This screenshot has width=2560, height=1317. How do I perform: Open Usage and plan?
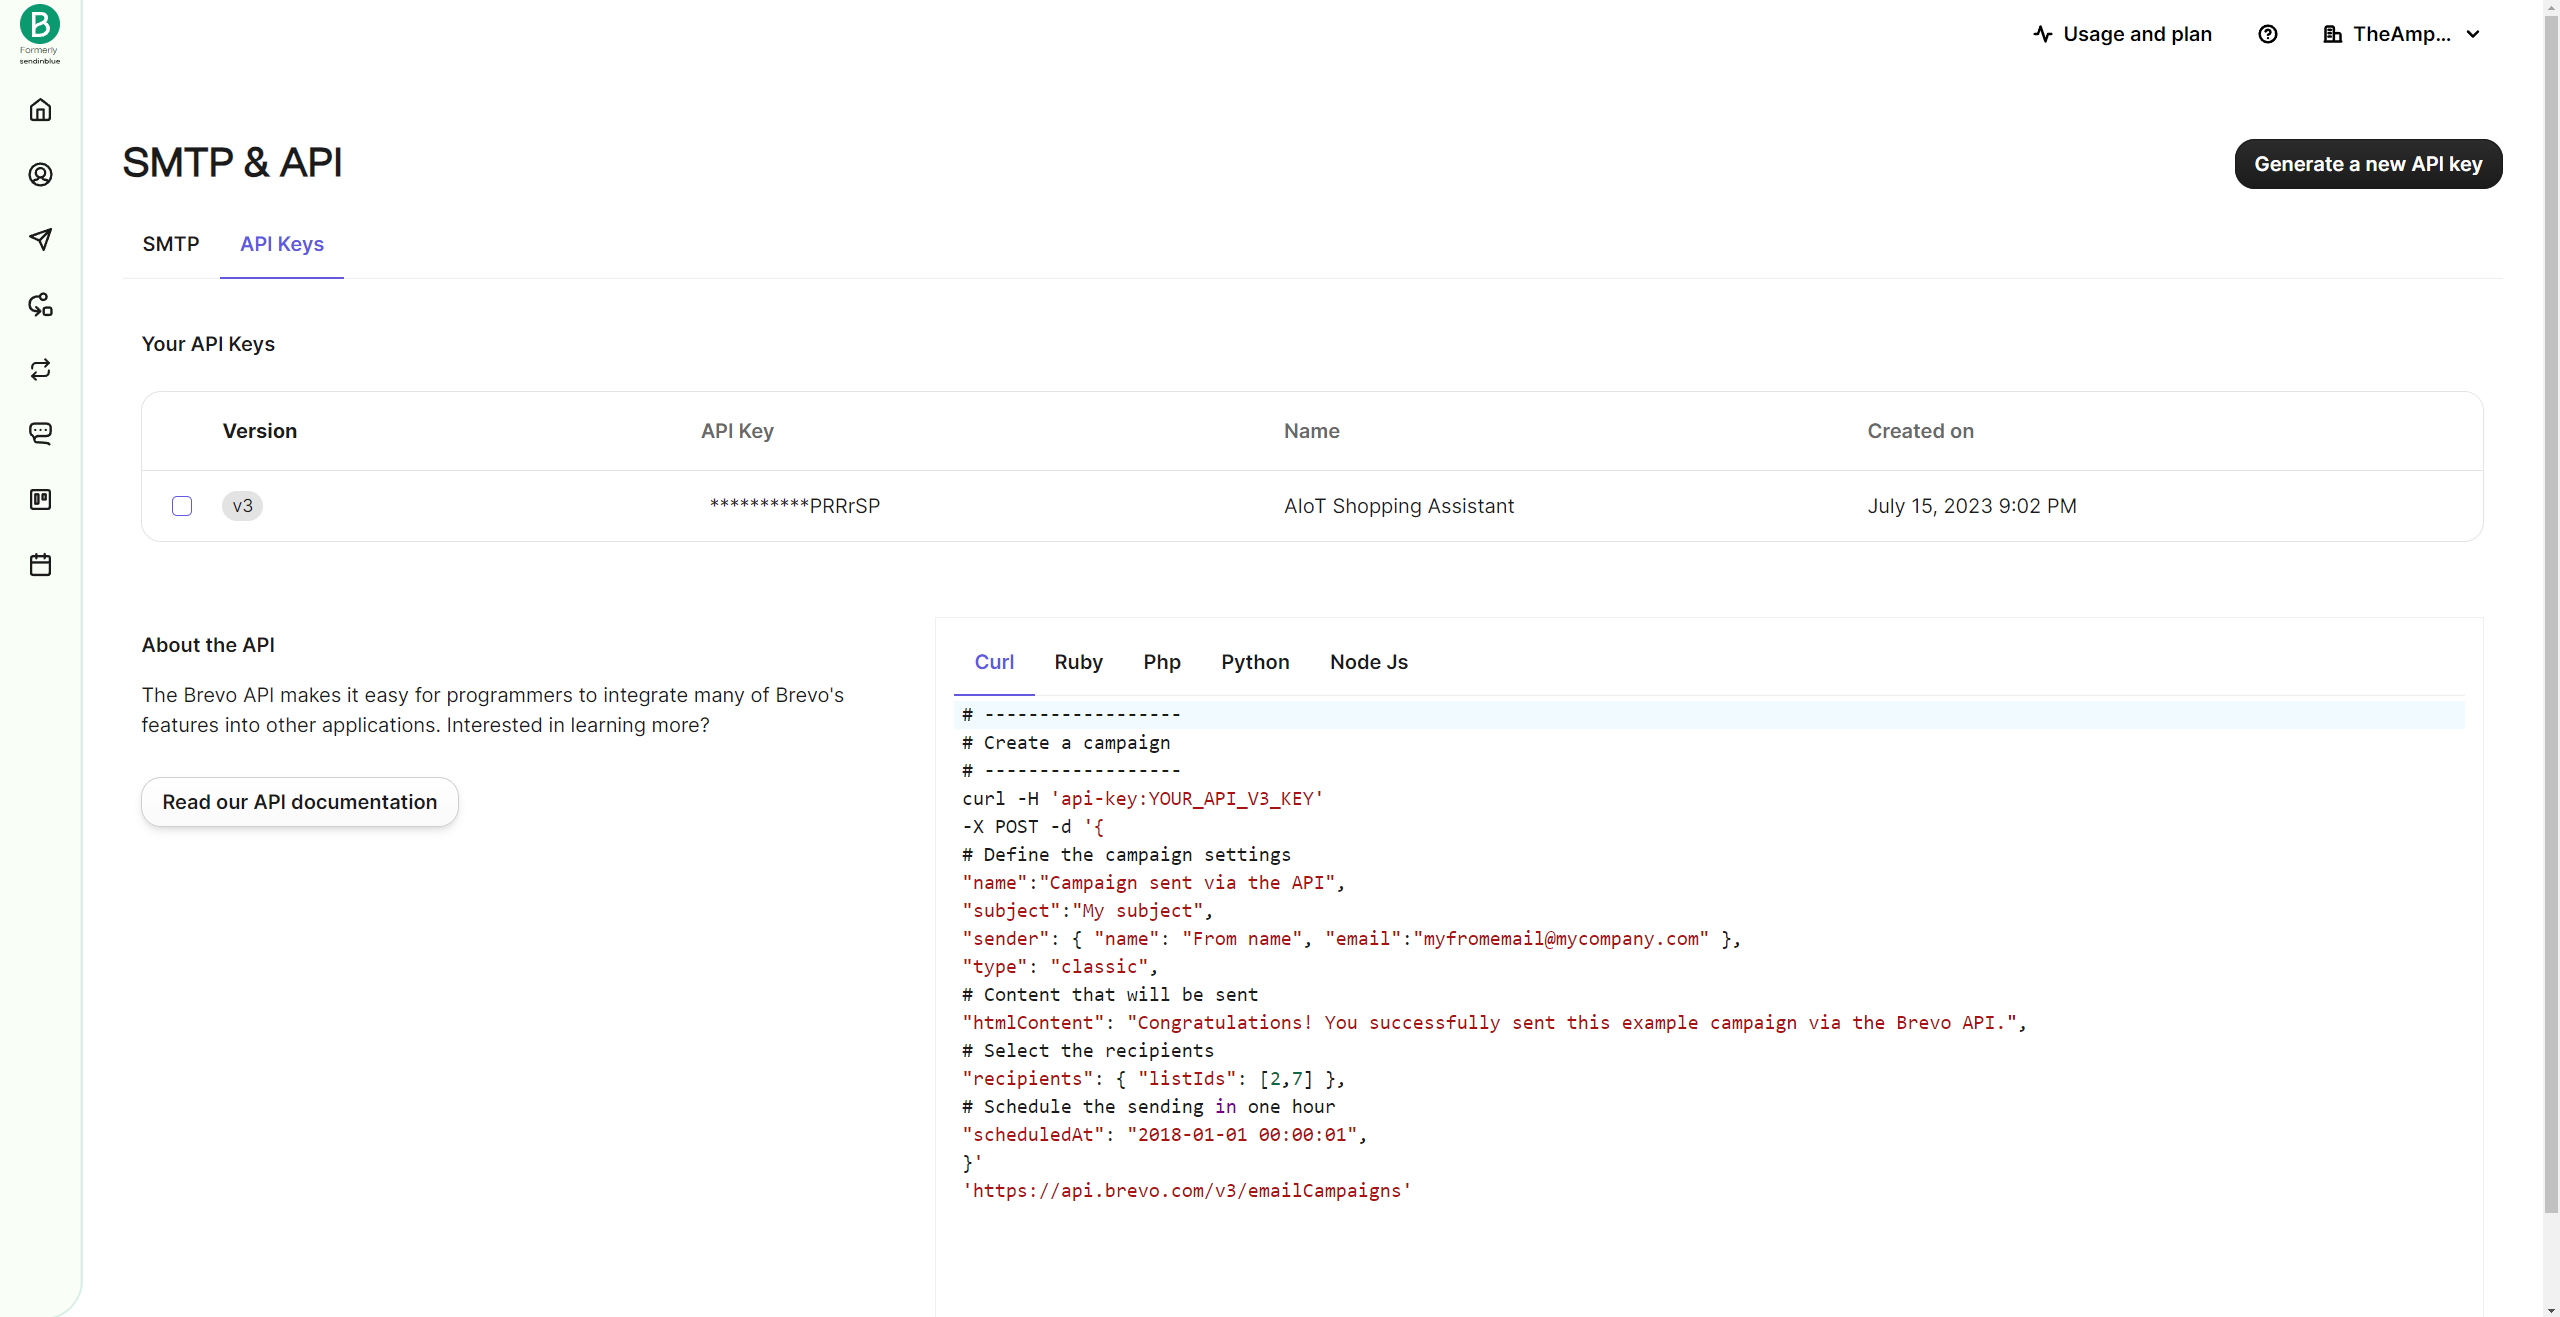2137,33
